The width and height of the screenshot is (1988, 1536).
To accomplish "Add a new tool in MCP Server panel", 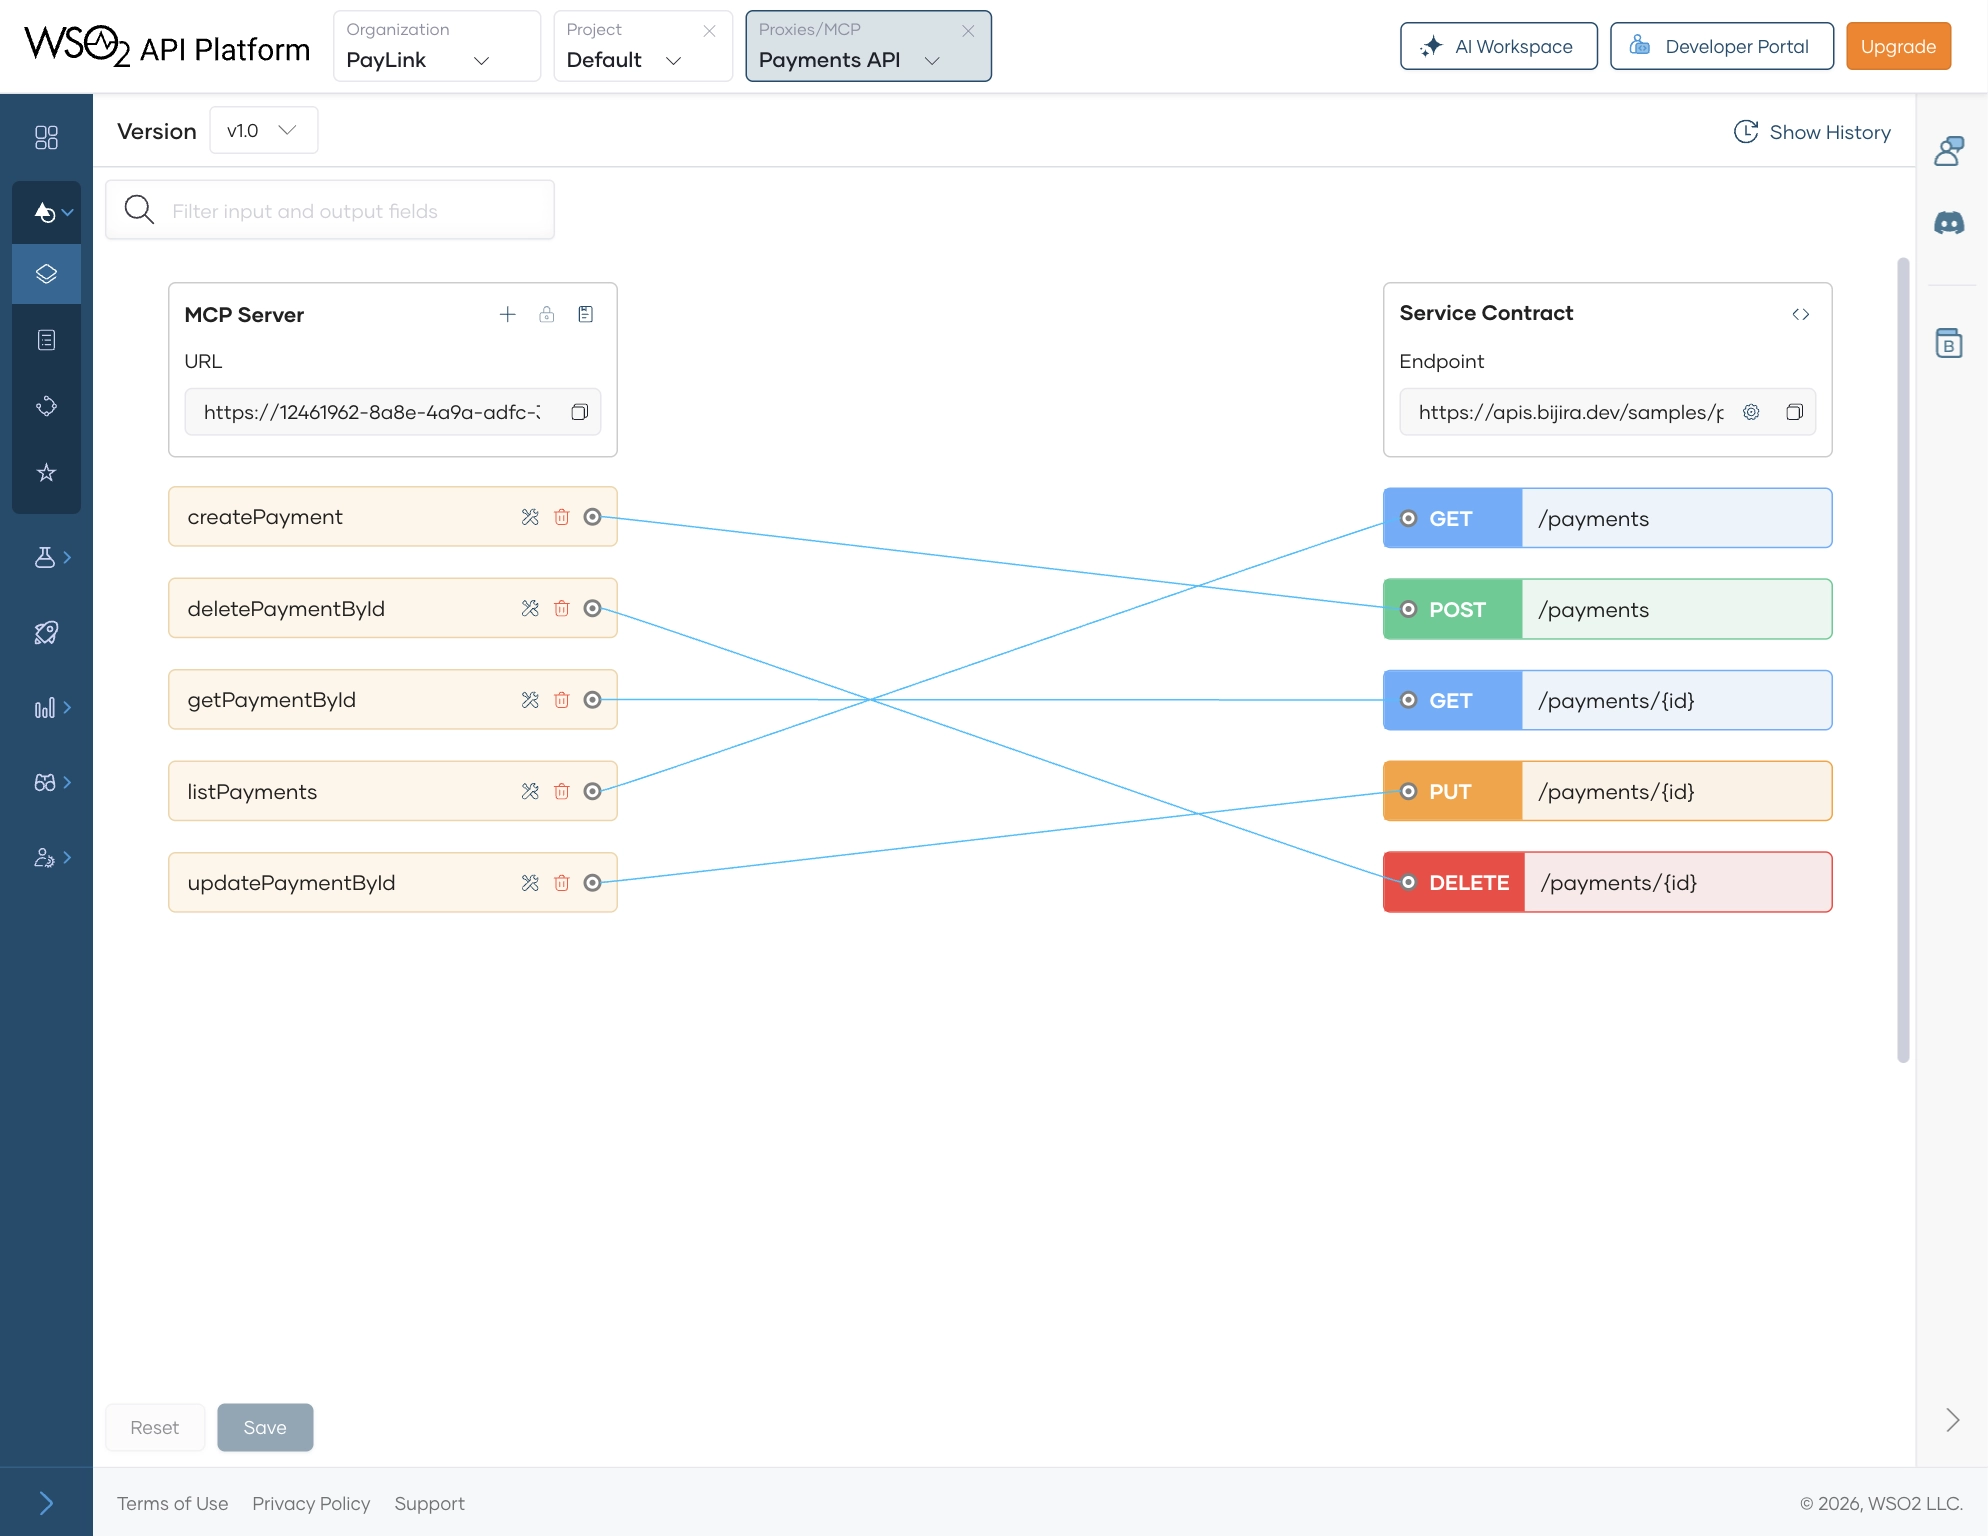I will pyautogui.click(x=508, y=314).
